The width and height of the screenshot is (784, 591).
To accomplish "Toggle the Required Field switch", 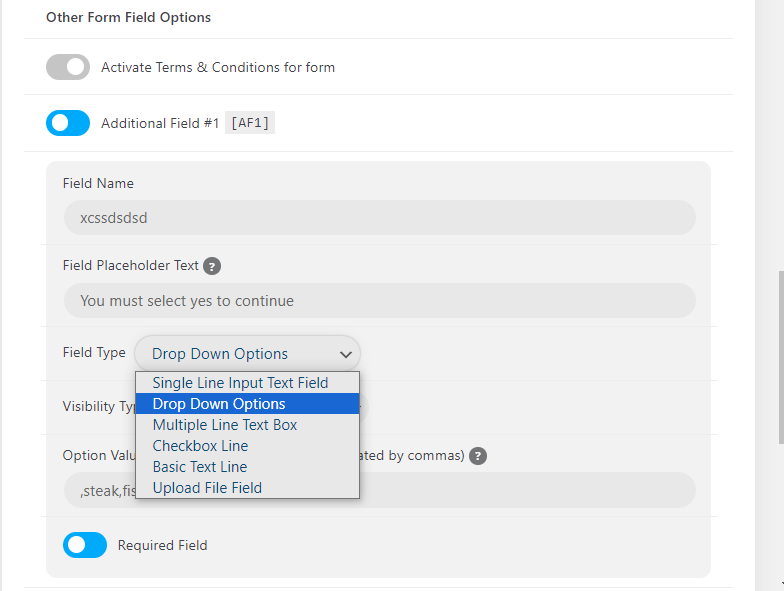I will (x=85, y=545).
